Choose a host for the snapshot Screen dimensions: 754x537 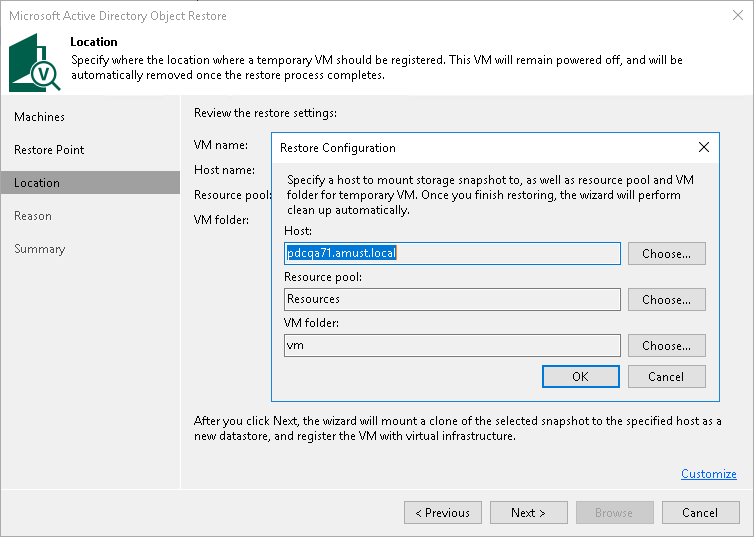(x=666, y=254)
